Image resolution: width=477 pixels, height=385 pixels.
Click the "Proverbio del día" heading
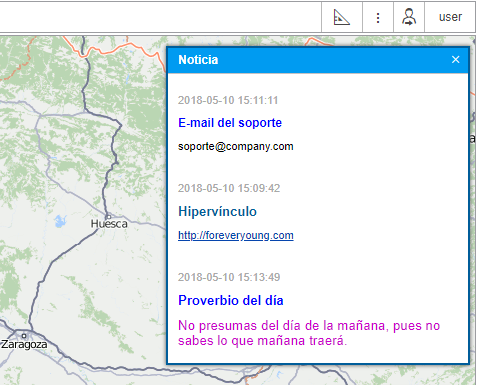tap(231, 300)
